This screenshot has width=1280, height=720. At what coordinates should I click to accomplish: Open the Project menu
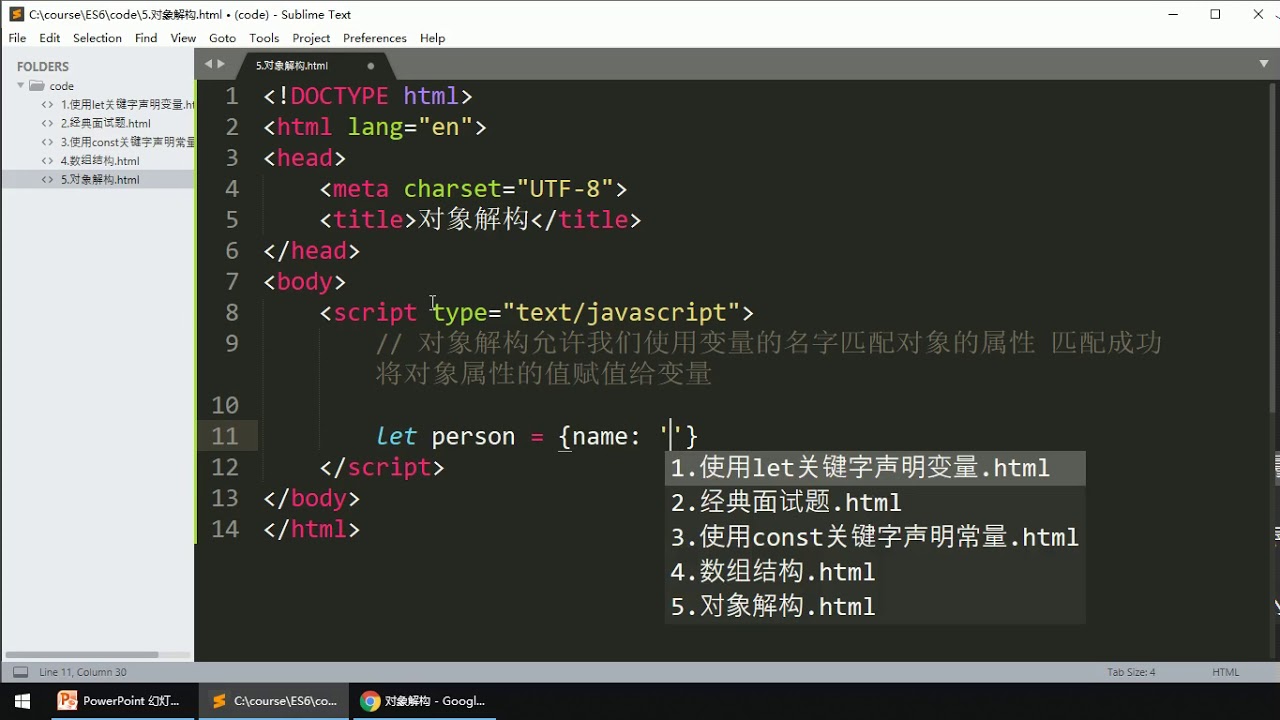[311, 38]
